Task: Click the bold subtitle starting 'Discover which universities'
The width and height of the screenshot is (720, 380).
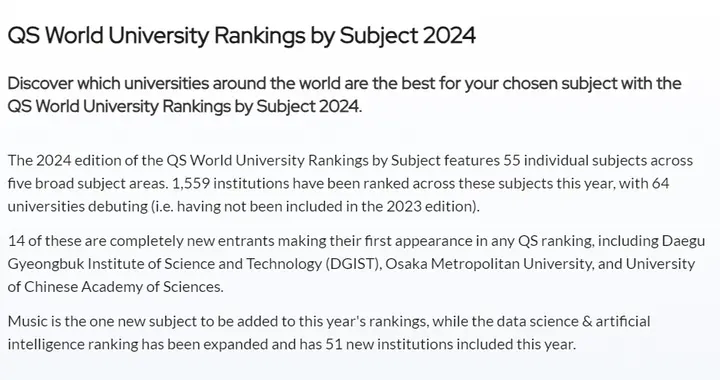Action: point(344,95)
